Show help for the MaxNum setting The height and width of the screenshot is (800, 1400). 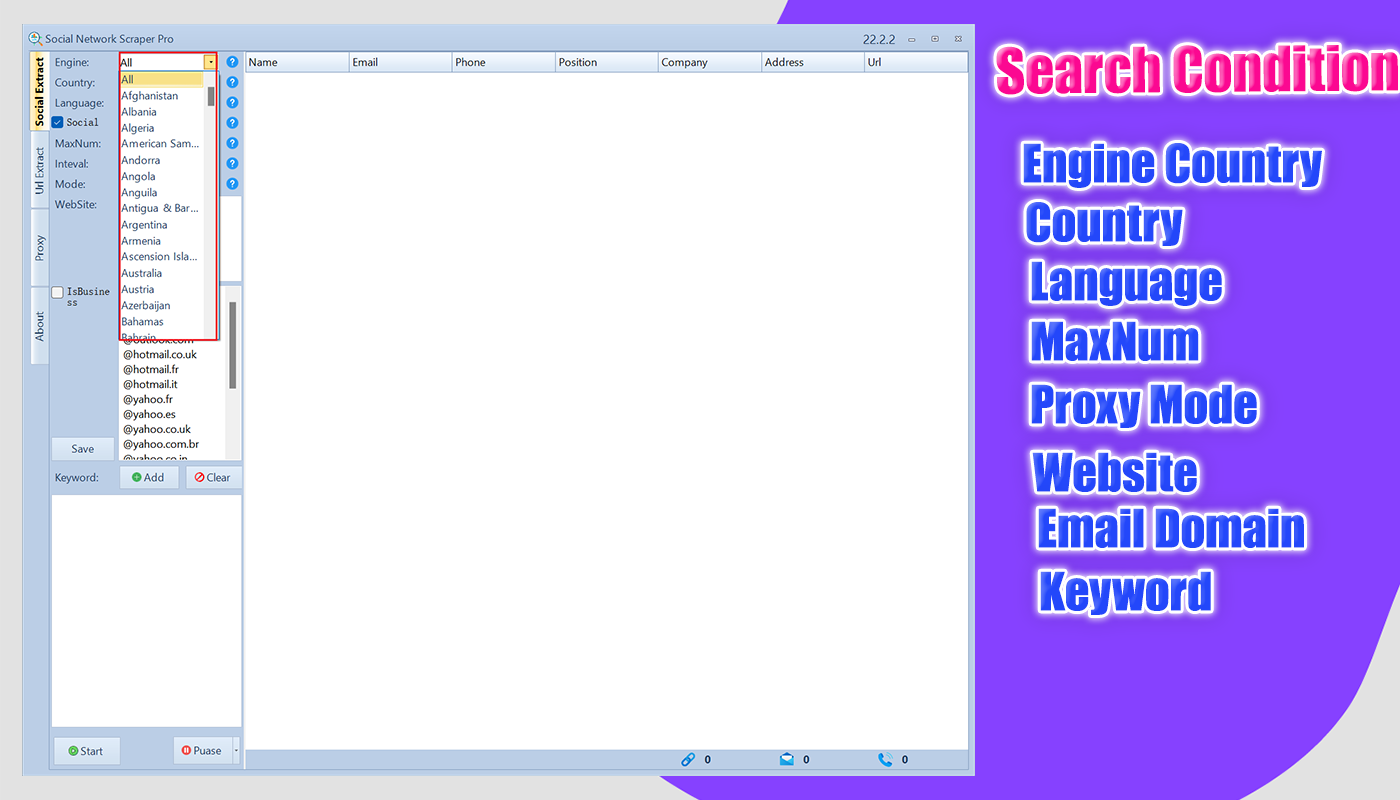[232, 143]
